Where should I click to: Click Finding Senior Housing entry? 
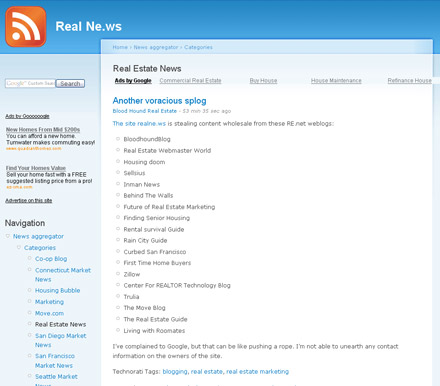pyautogui.click(x=156, y=218)
